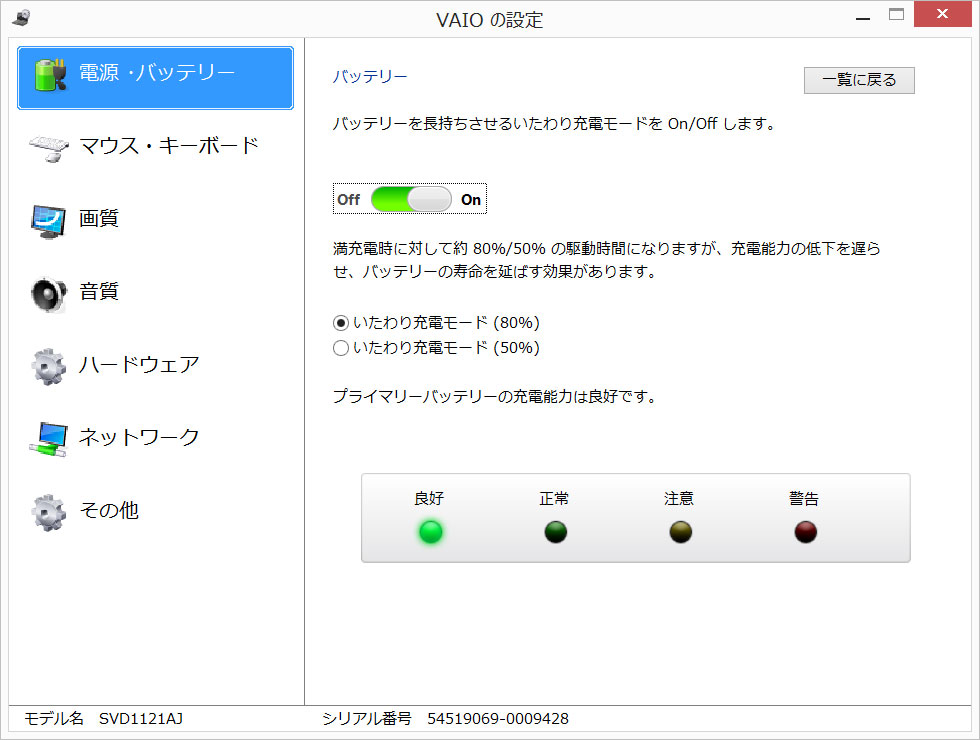Click the dark green 正常 indicator light
The width and height of the screenshot is (980, 740).
point(556,532)
